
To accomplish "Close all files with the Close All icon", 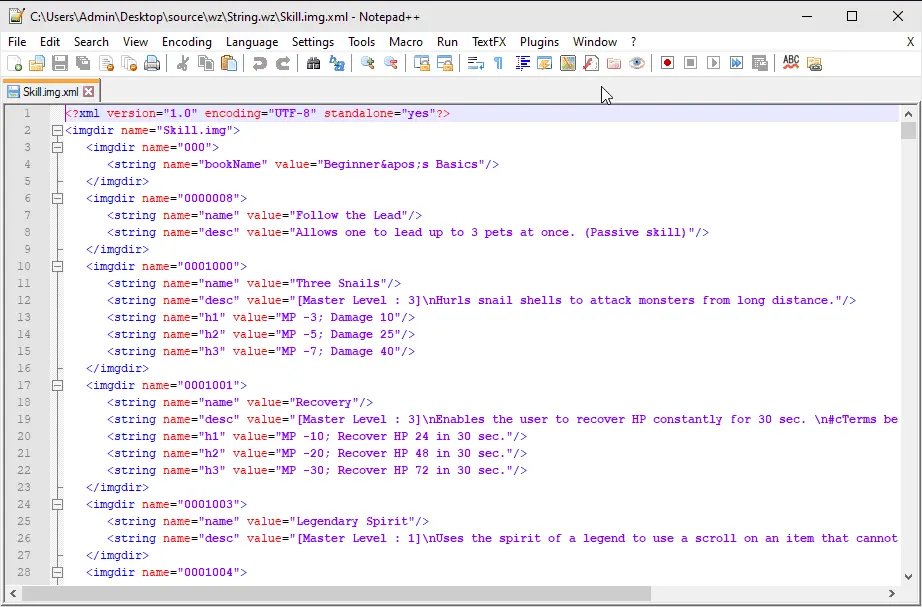I will coord(129,64).
